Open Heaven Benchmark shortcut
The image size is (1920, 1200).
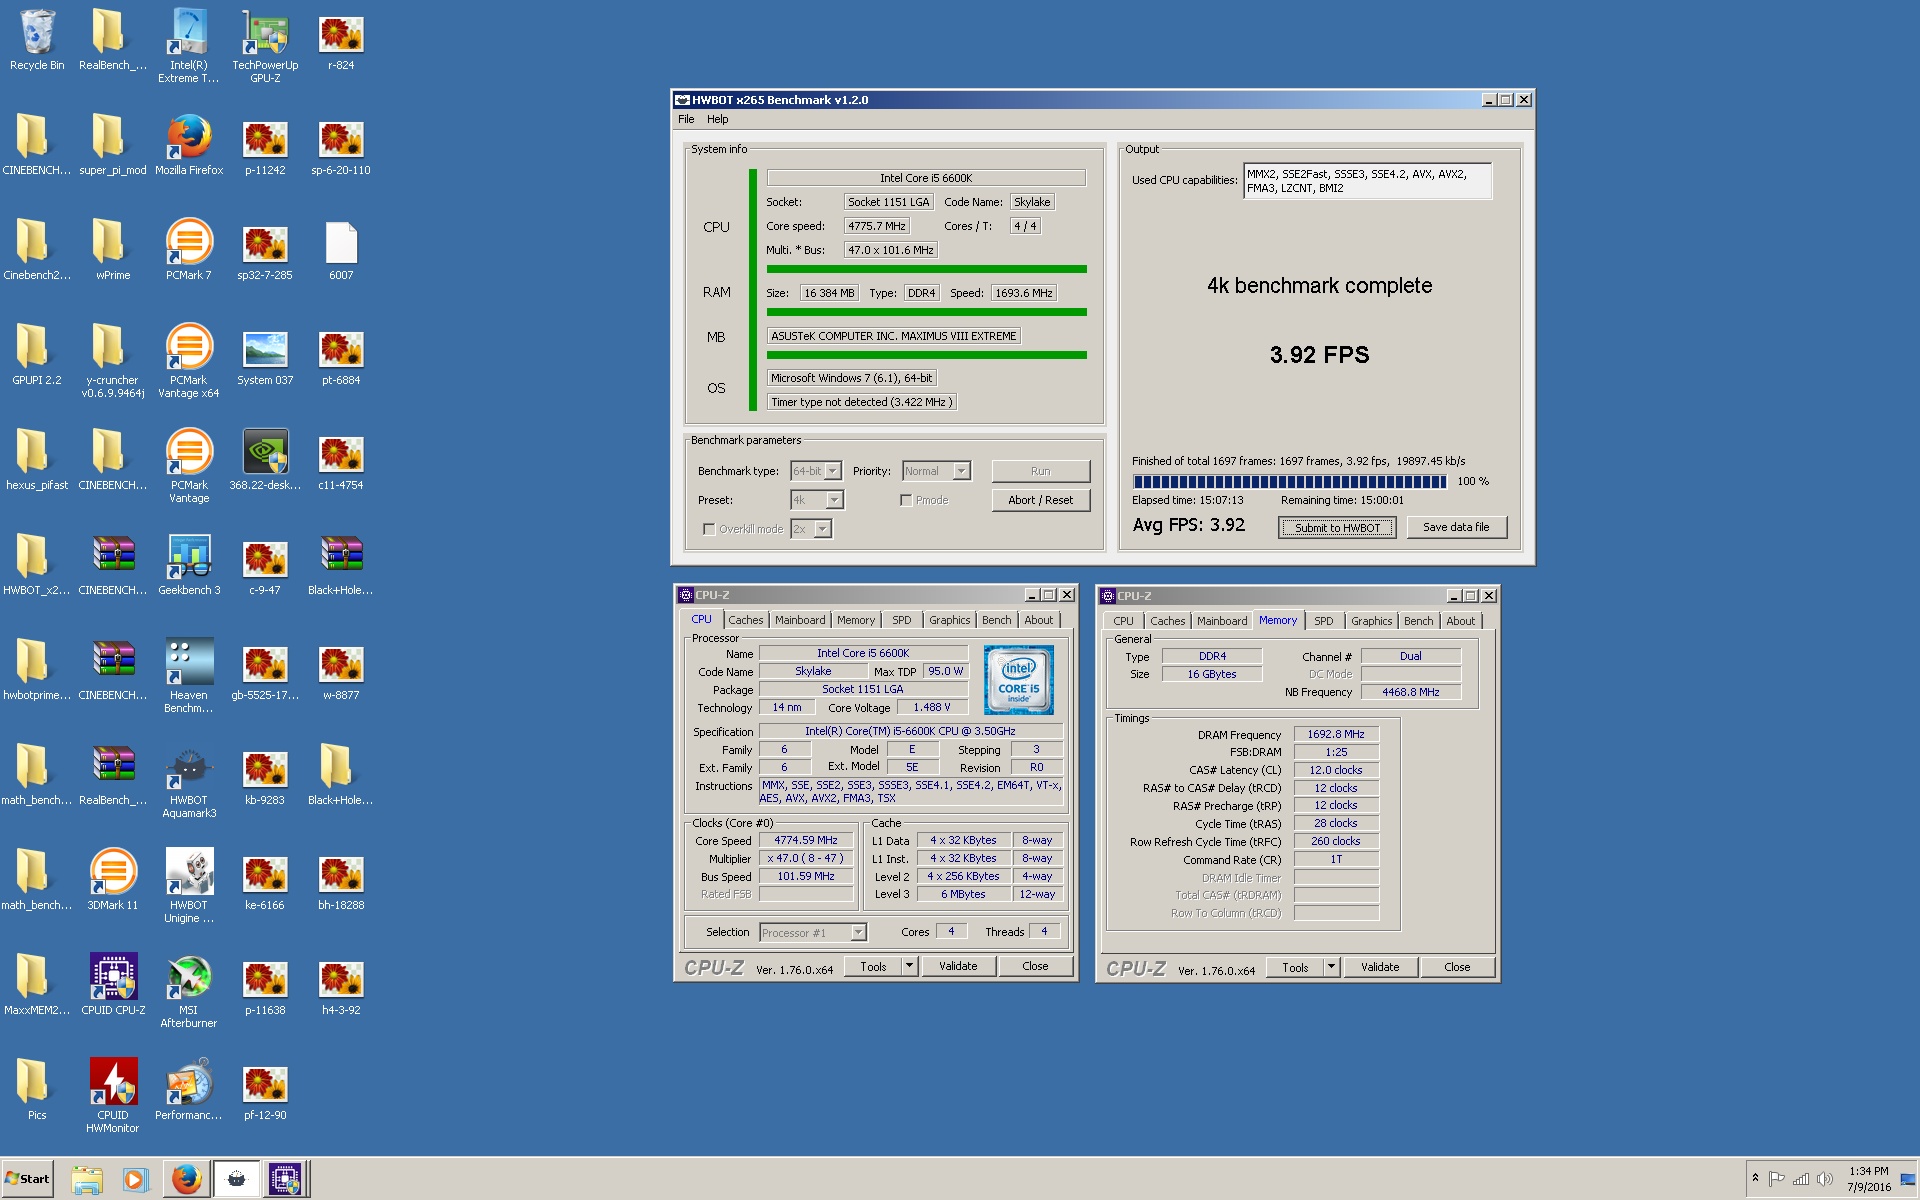click(189, 676)
